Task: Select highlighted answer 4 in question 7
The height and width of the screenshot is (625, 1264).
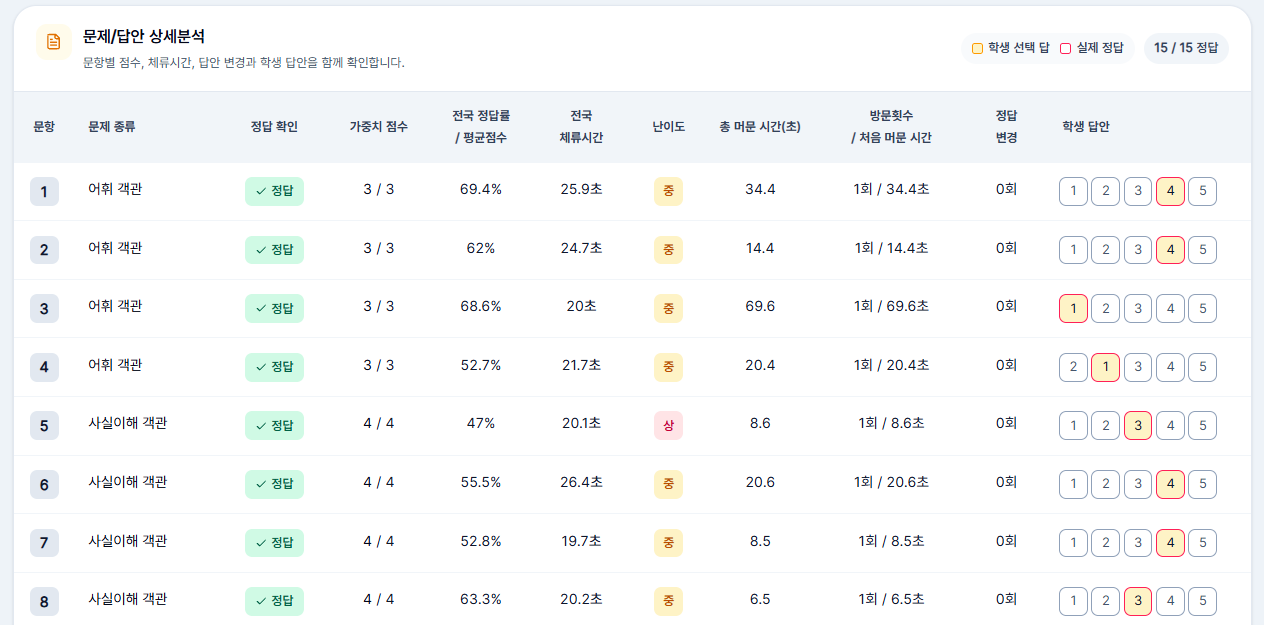Action: [x=1170, y=543]
